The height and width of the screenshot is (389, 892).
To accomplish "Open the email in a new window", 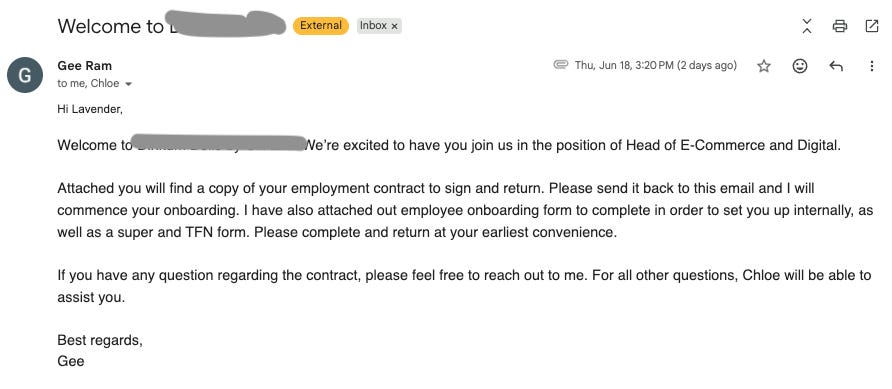I will [x=872, y=26].
